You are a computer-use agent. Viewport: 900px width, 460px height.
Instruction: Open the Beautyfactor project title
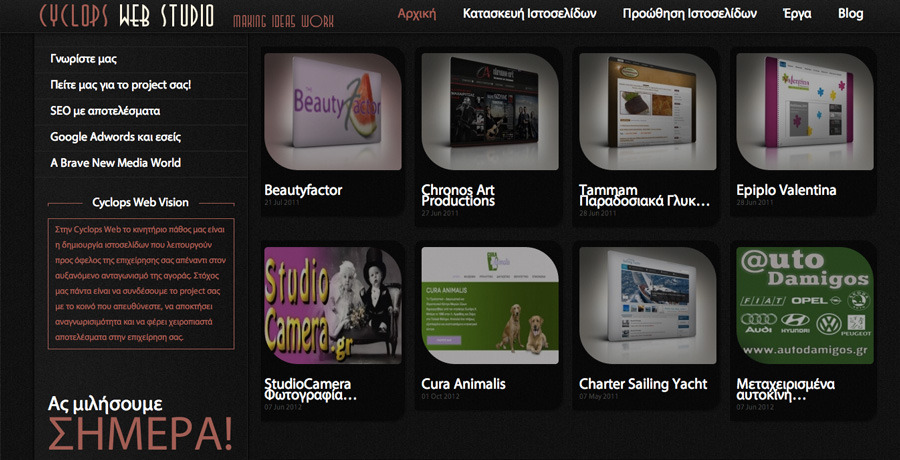coord(303,190)
